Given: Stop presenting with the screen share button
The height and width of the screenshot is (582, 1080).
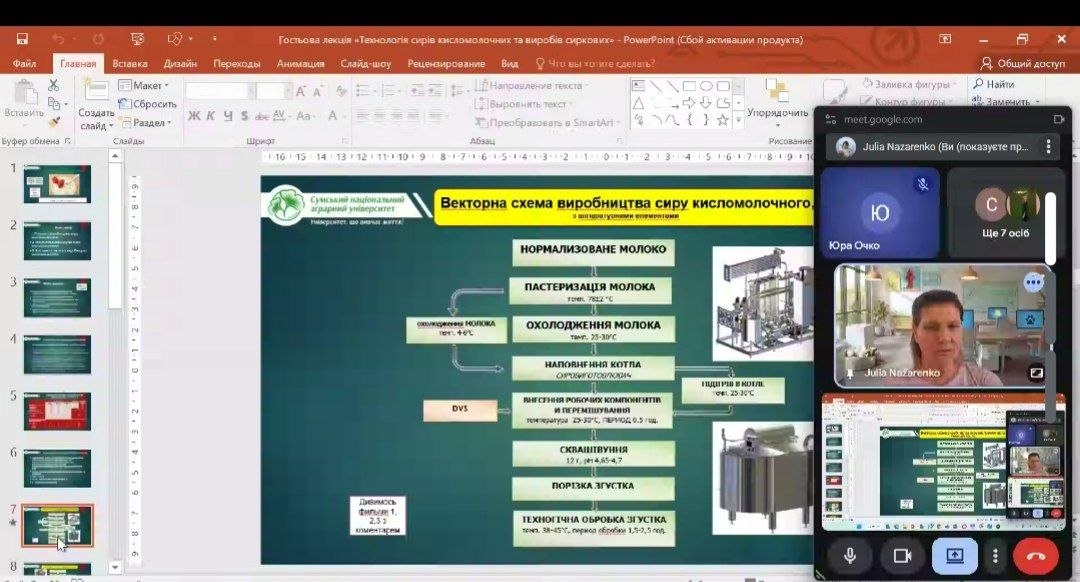Looking at the screenshot, I should 955,556.
